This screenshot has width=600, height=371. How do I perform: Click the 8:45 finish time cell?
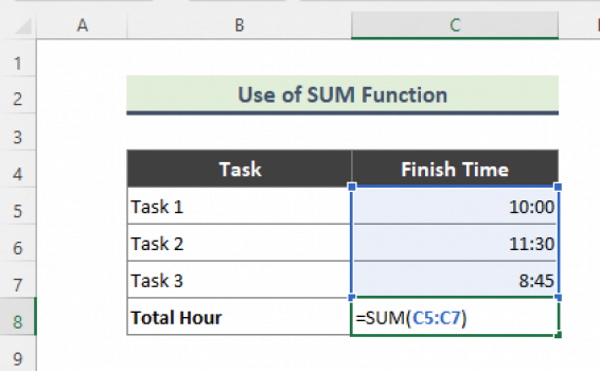pyautogui.click(x=455, y=280)
